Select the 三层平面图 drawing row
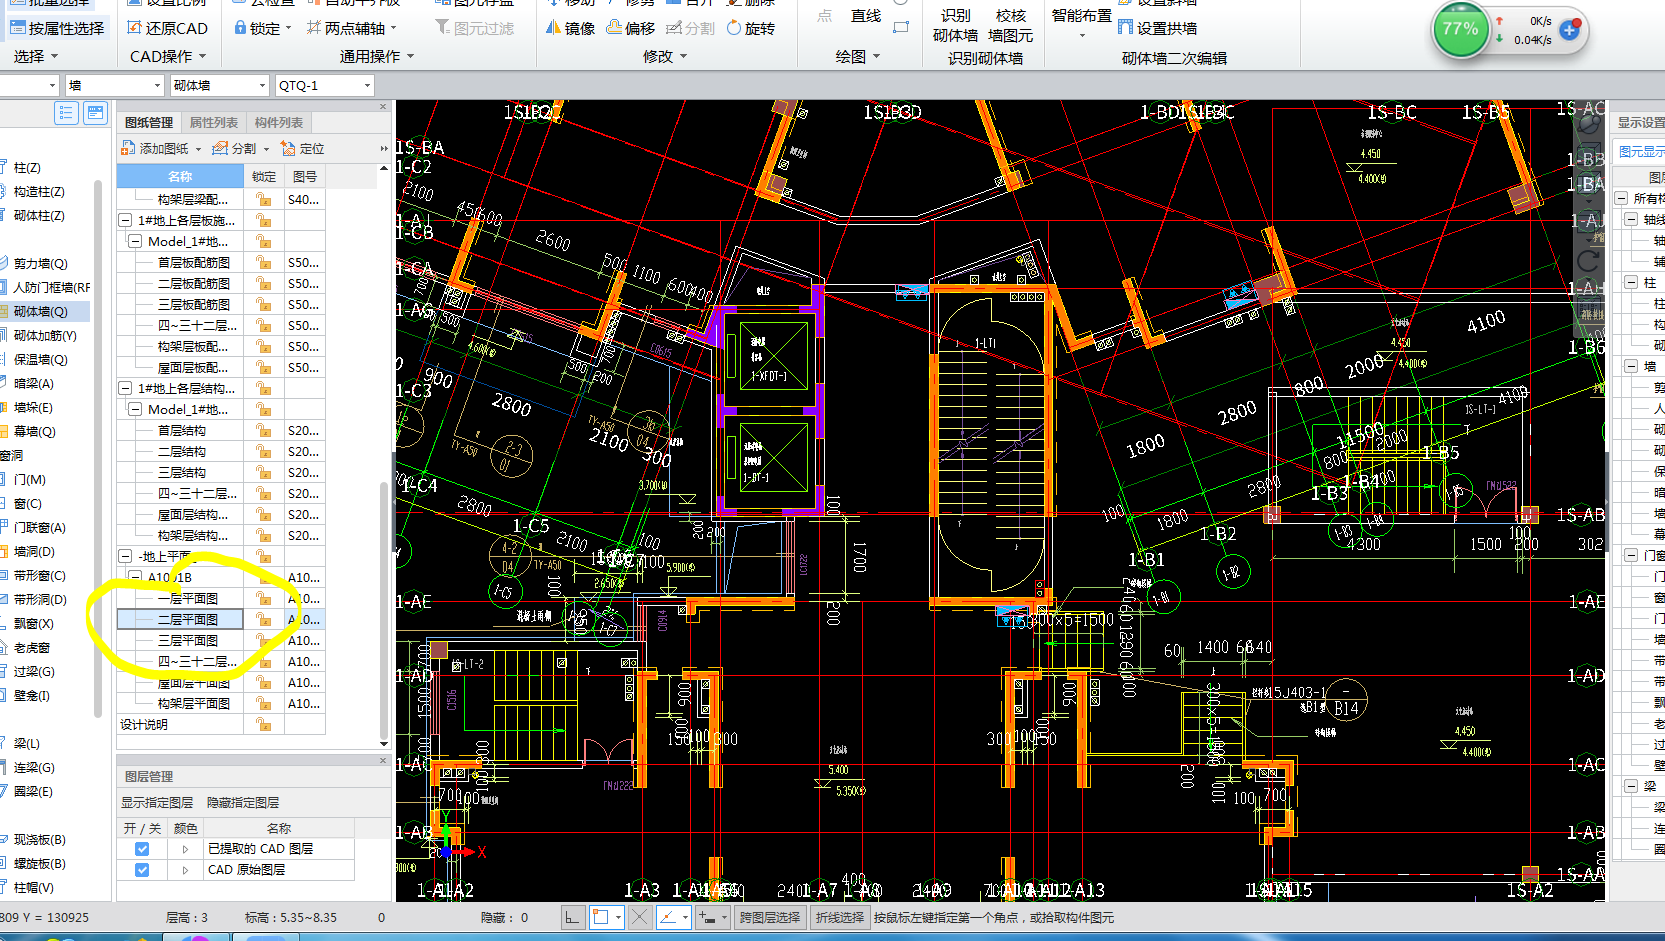Screen dimensions: 1665x941 pos(188,640)
